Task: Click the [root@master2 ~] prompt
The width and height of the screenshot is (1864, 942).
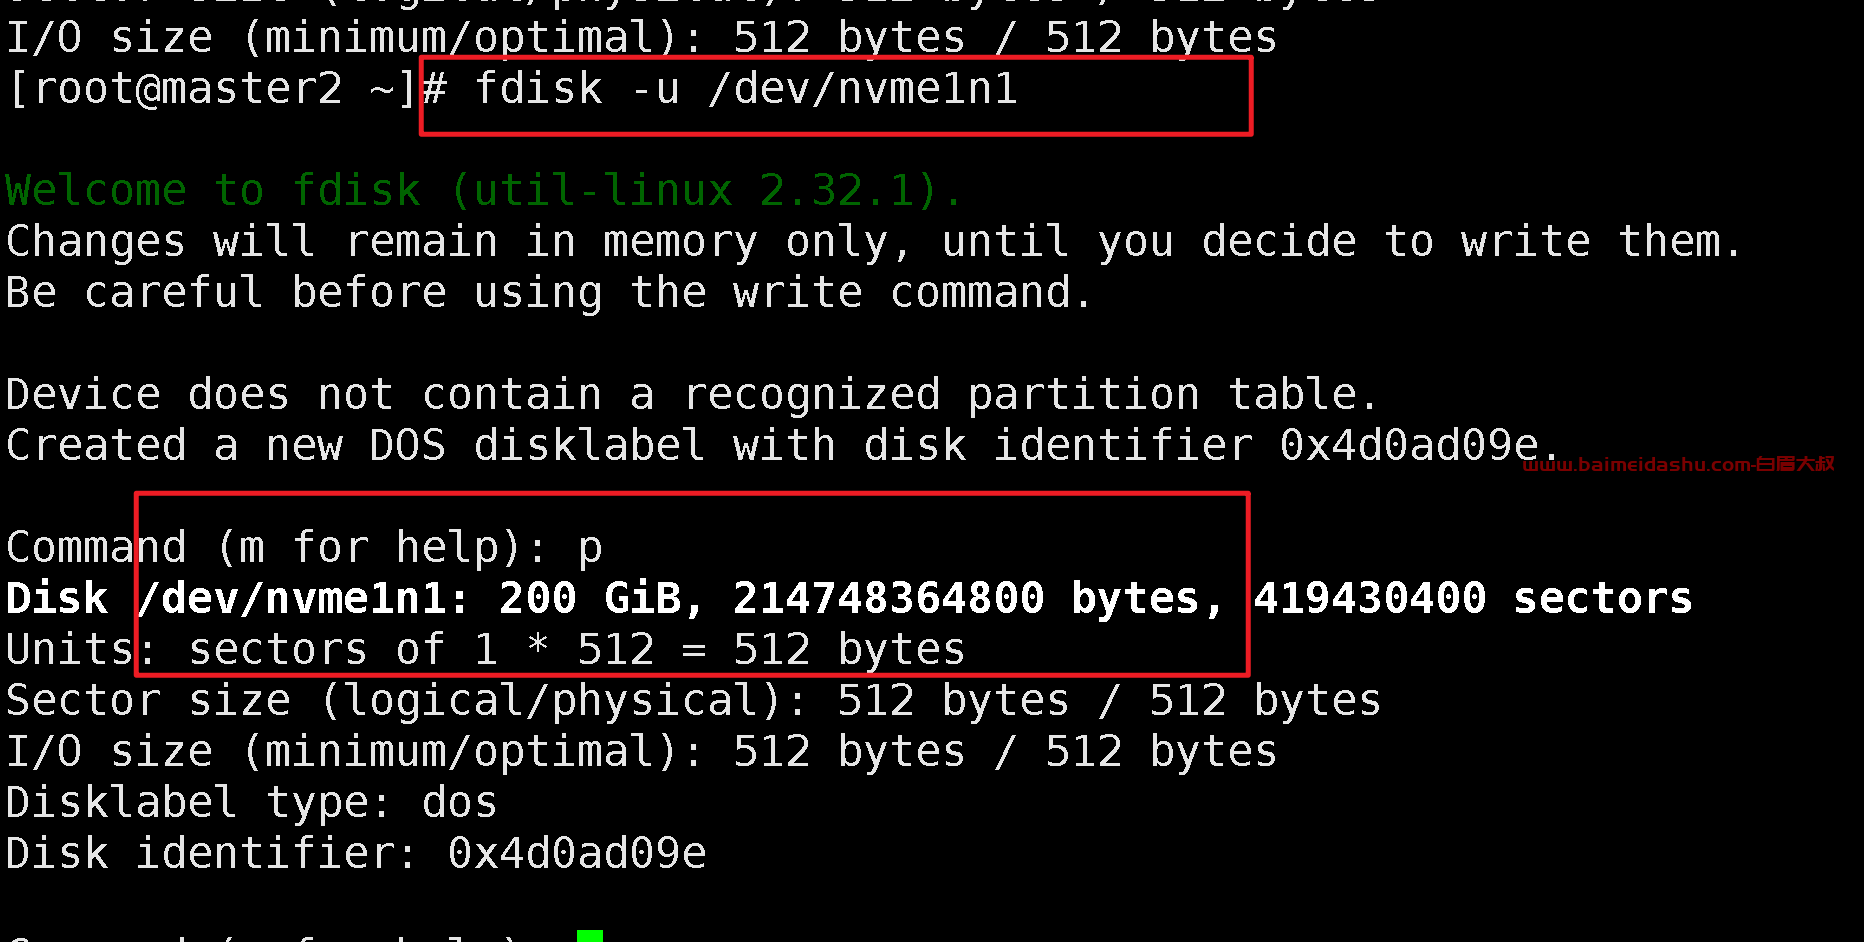Action: pos(211,88)
